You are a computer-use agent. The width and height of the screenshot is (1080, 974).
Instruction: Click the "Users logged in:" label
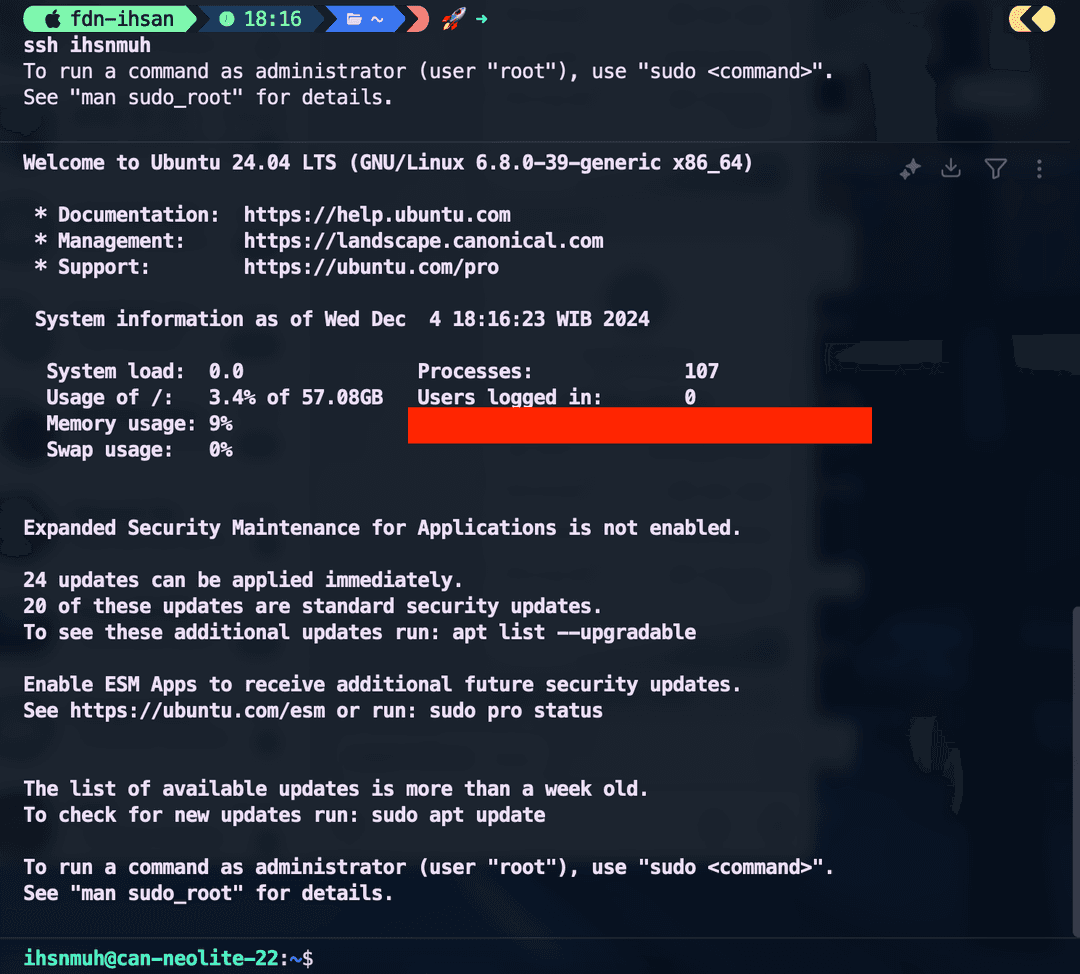[x=510, y=397]
